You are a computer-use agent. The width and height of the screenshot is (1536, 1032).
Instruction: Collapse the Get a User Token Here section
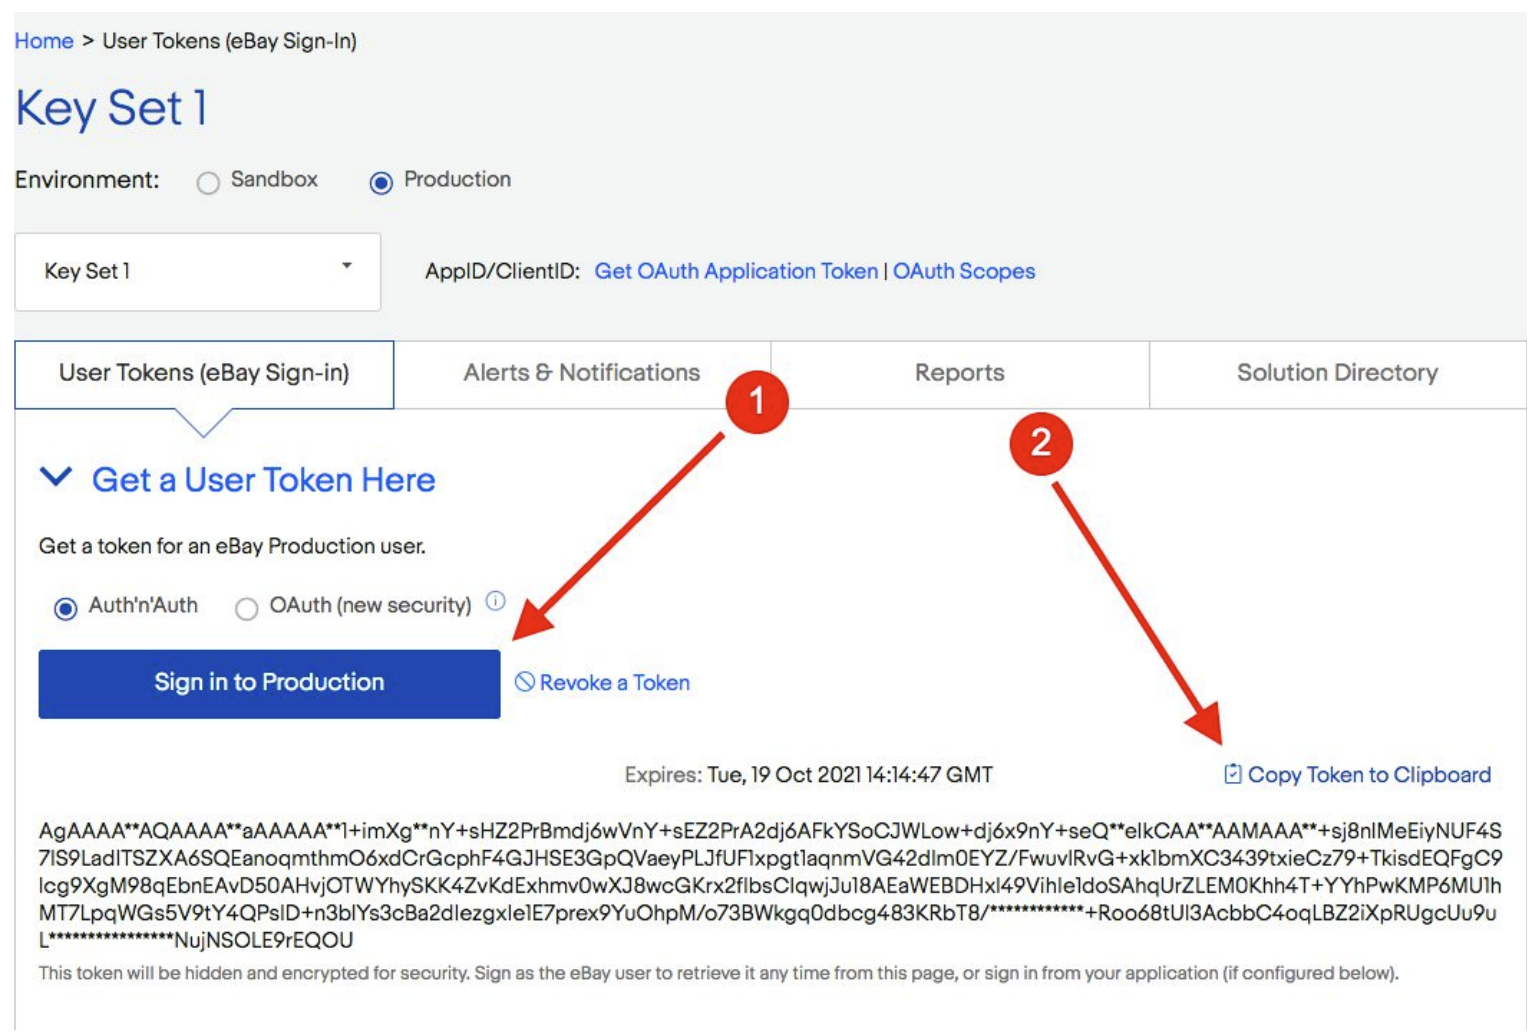coord(56,478)
